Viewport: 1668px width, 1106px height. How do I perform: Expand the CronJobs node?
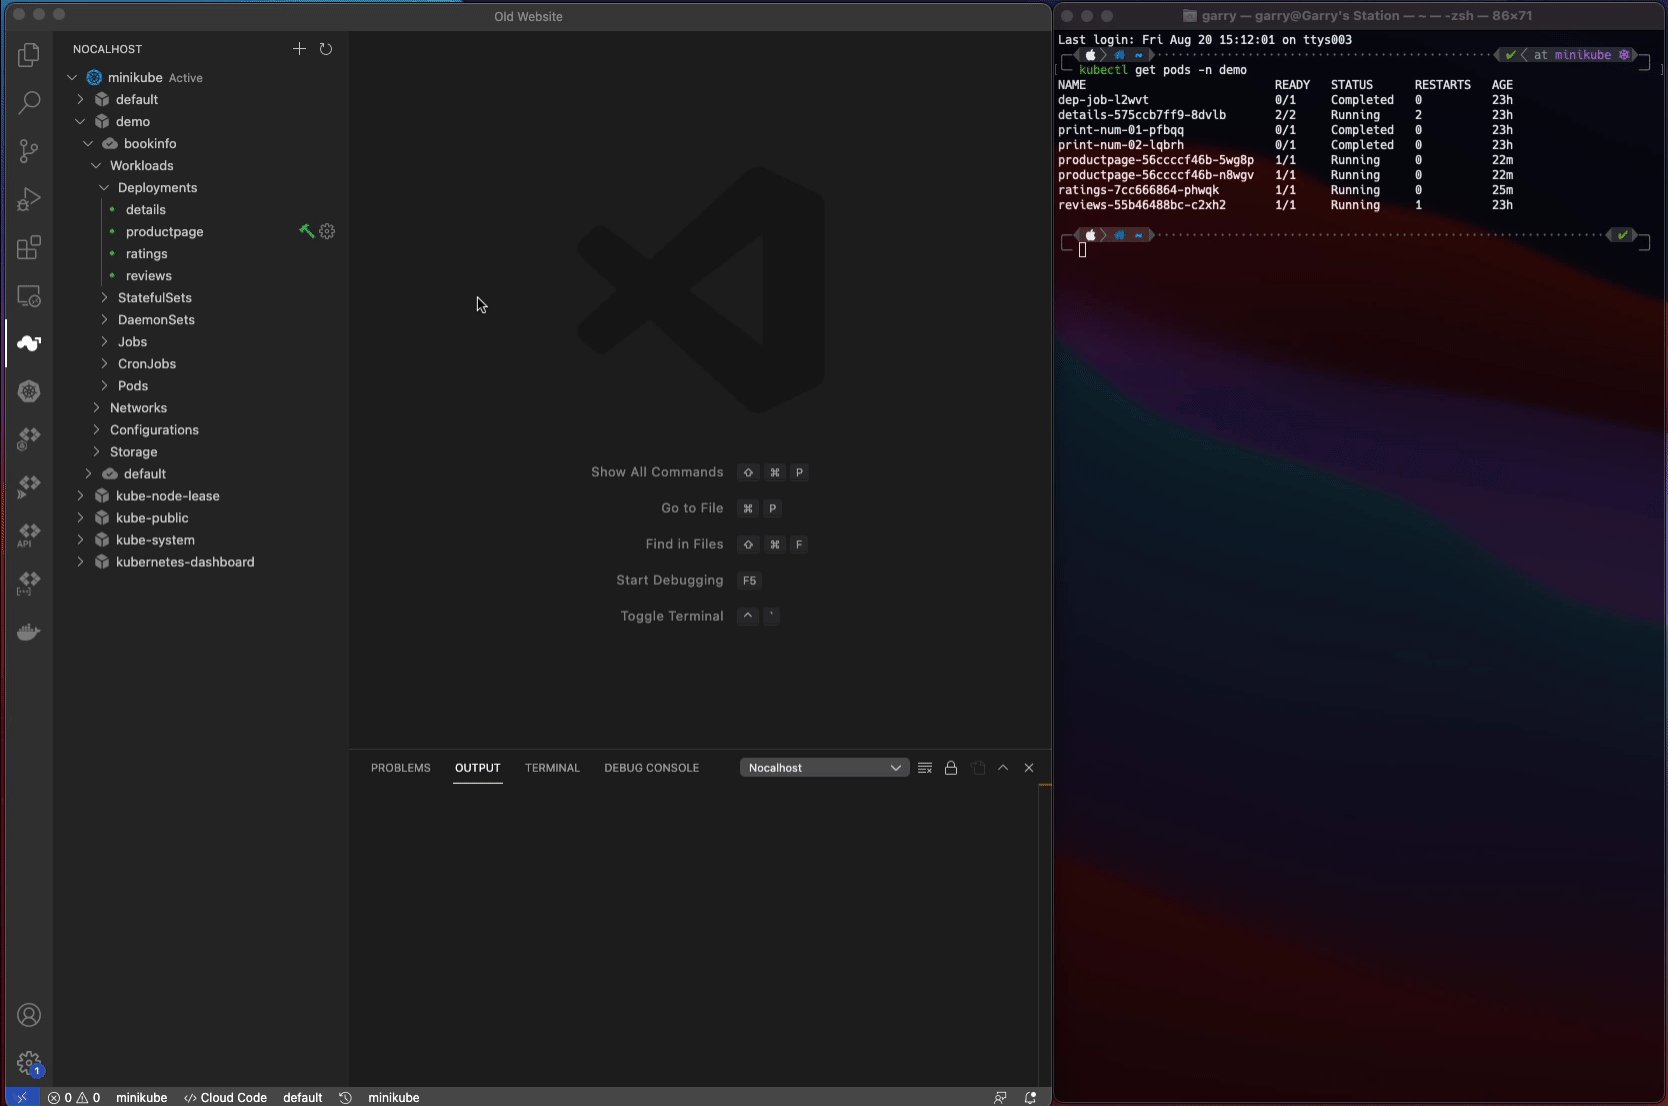coord(104,363)
